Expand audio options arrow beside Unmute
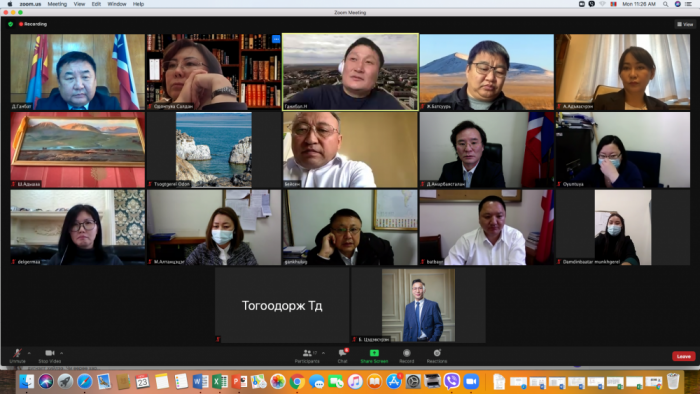 pyautogui.click(x=29, y=353)
